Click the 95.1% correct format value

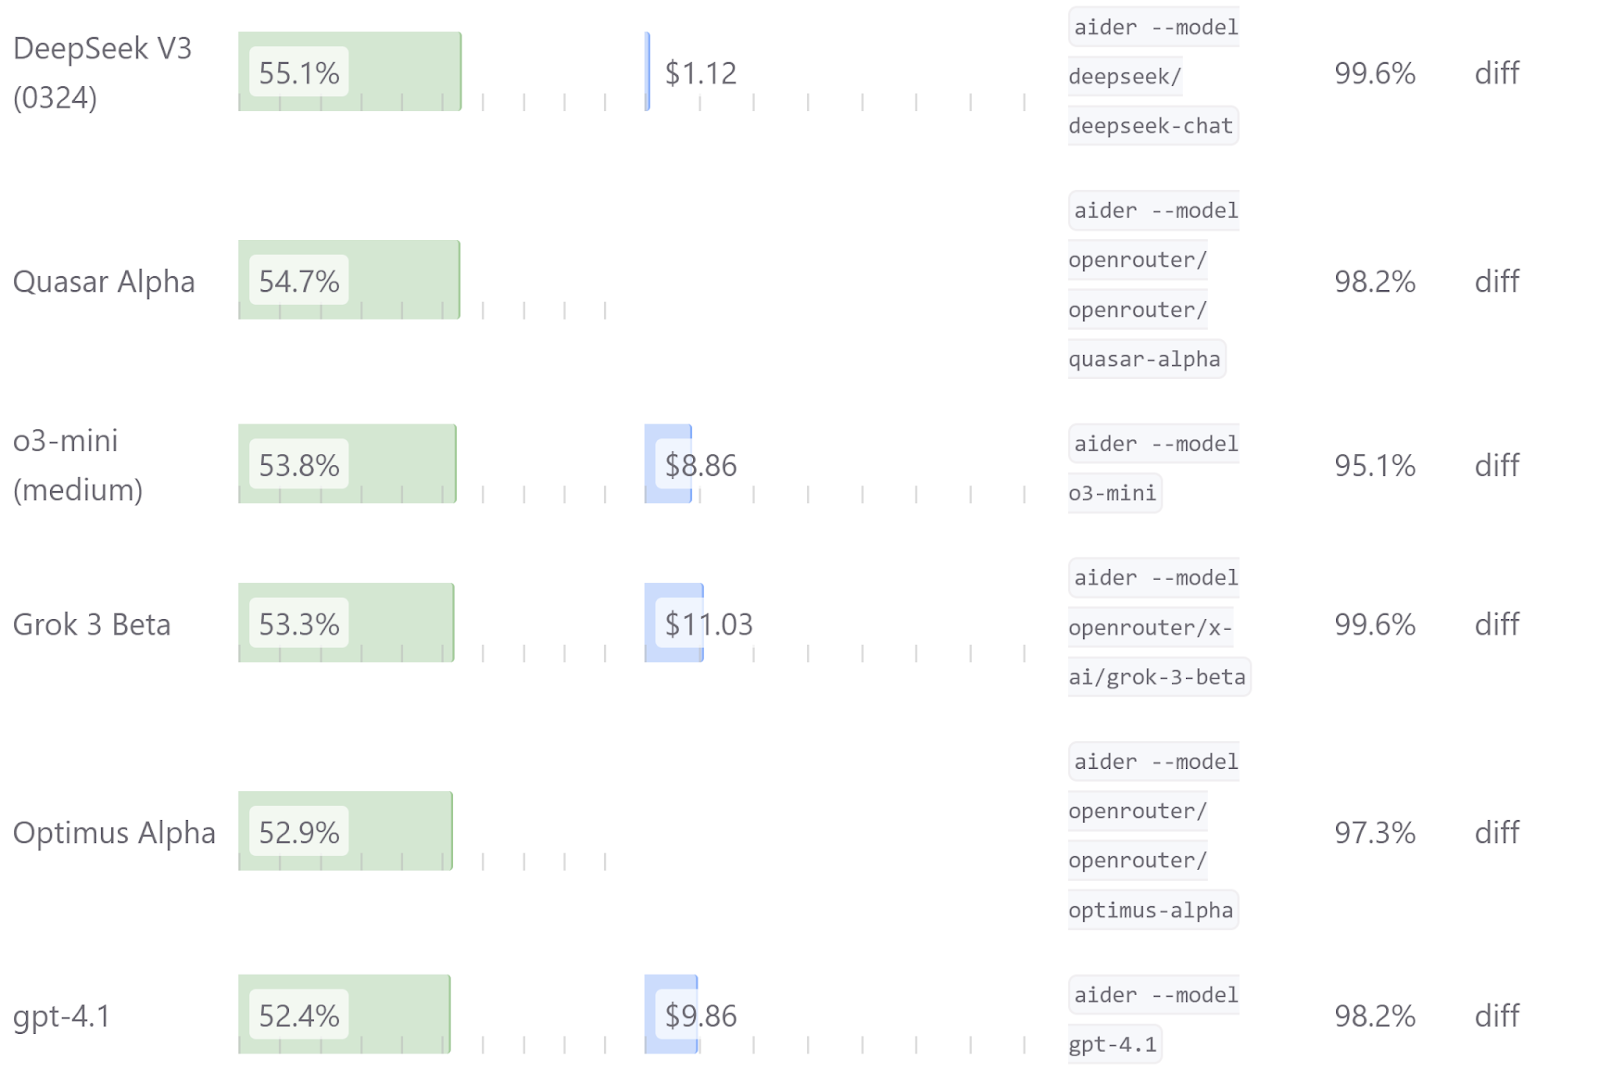click(1374, 465)
